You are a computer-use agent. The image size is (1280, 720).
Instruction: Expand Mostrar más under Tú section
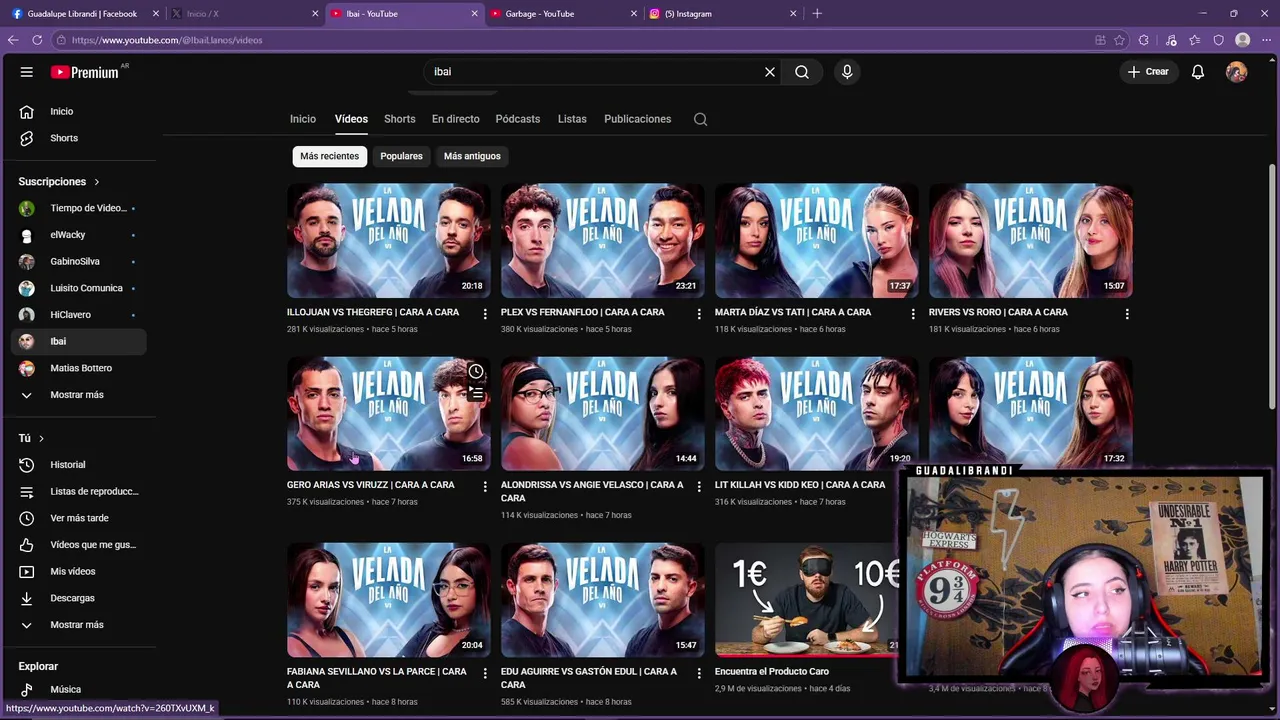[x=78, y=625]
